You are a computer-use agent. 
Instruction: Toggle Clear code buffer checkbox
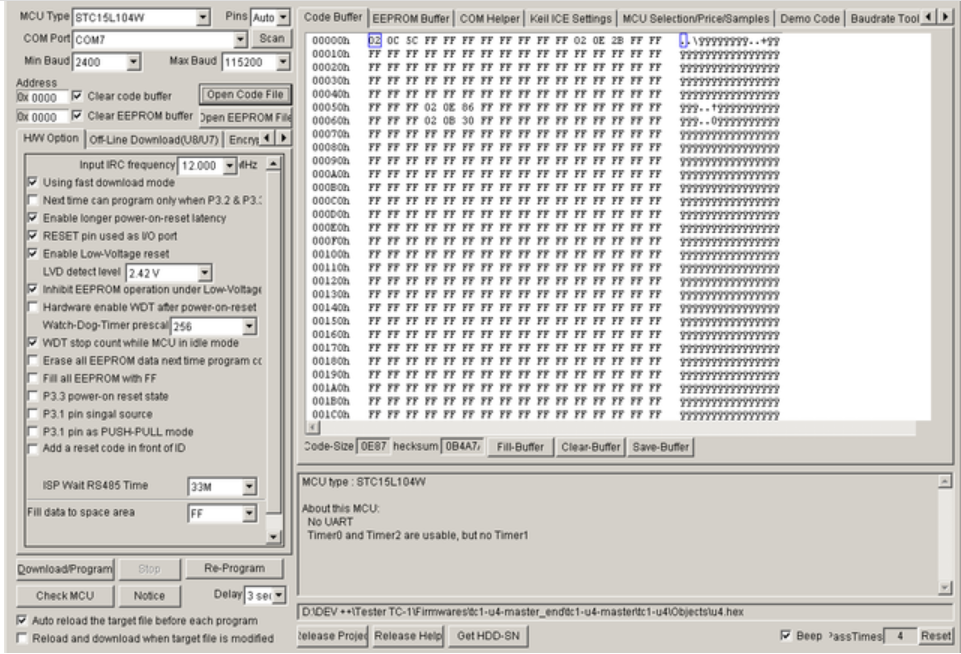(x=77, y=96)
